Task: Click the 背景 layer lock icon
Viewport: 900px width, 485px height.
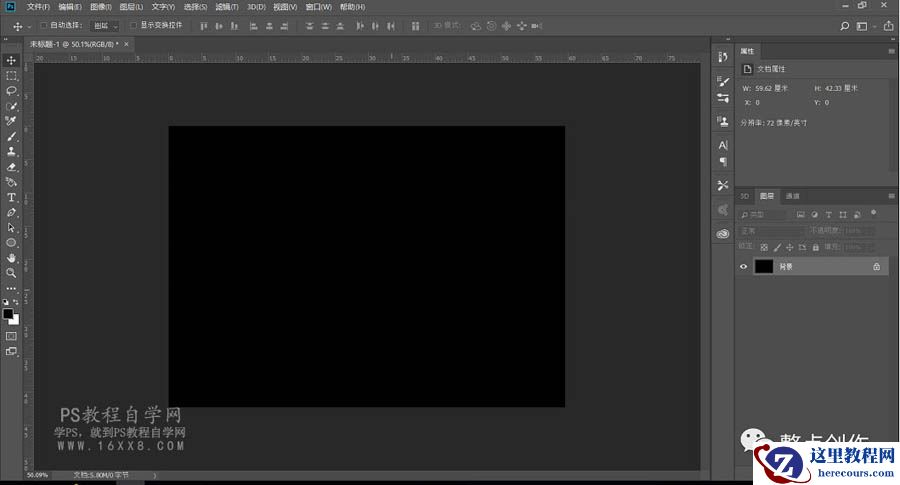Action: click(876, 267)
